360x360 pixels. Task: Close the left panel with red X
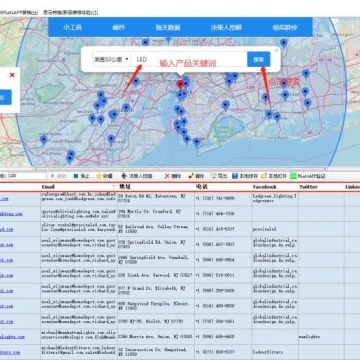[12, 75]
